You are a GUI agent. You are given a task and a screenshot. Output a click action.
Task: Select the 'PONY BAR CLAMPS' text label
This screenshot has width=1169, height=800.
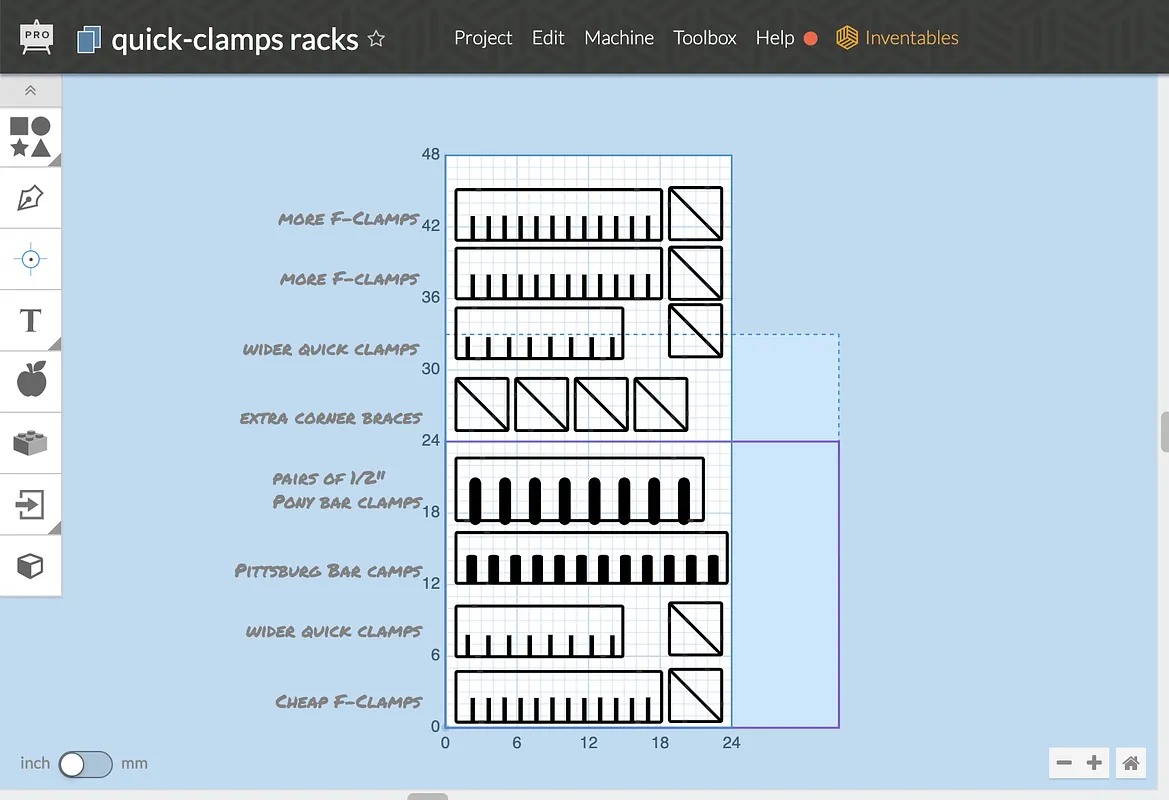pos(347,502)
